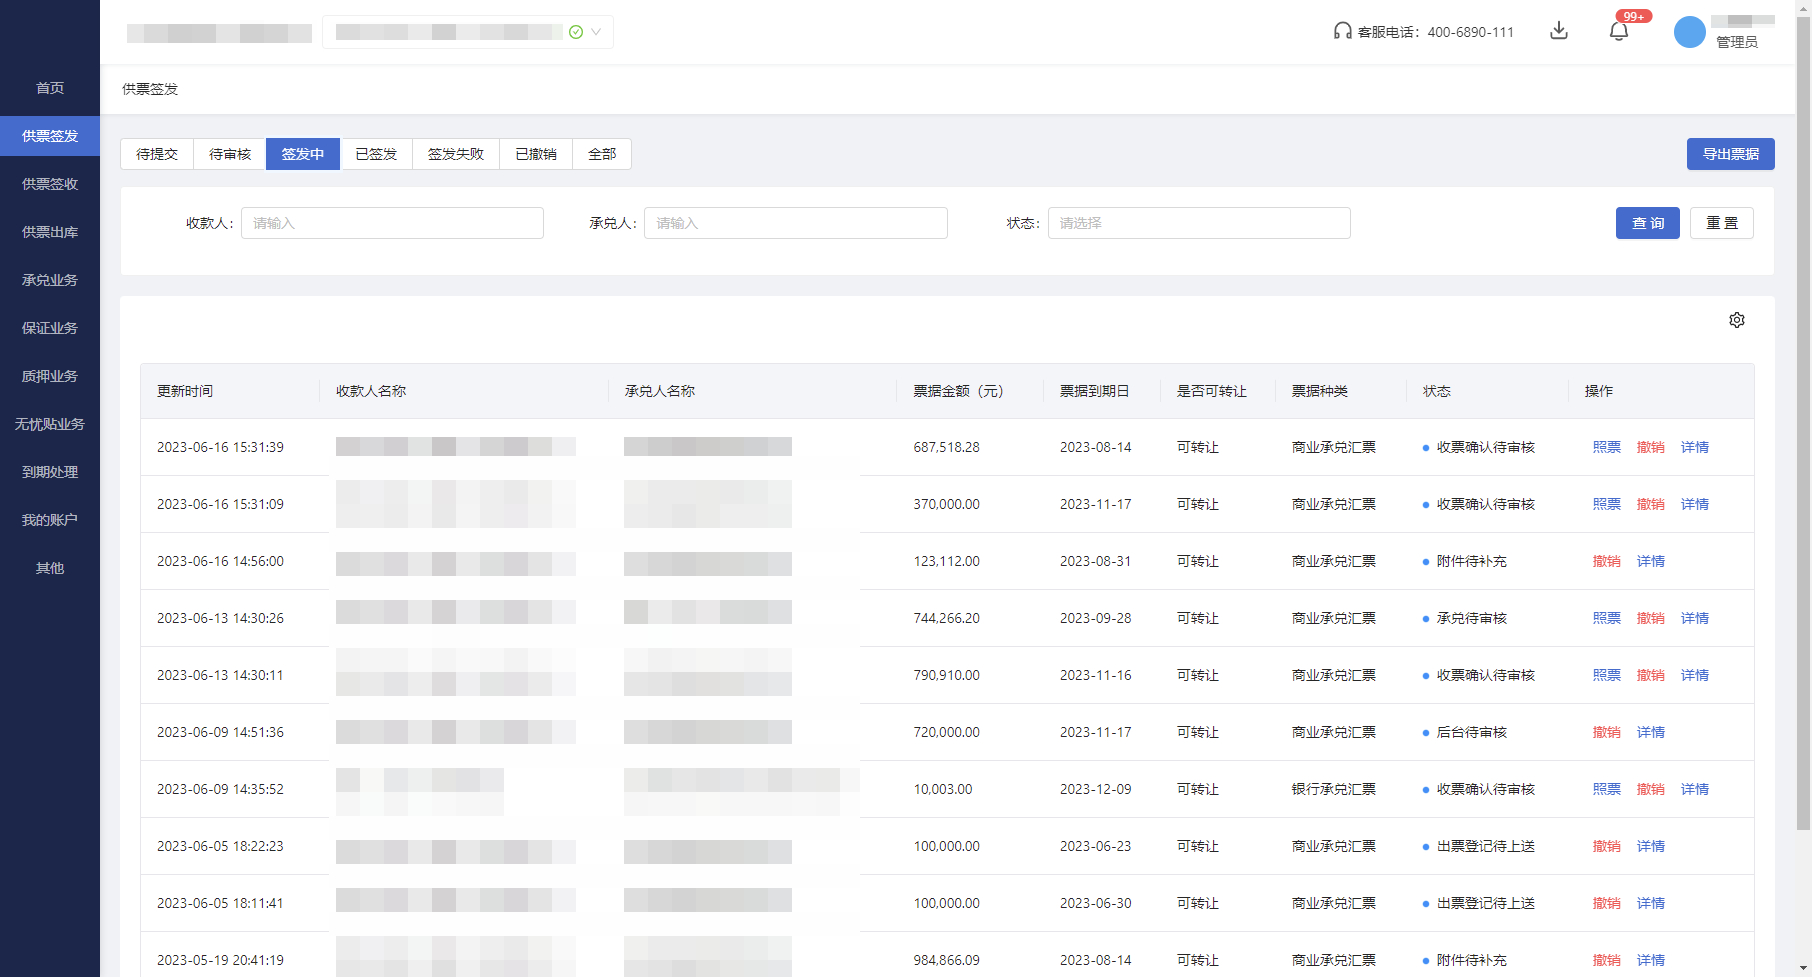1812x977 pixels.
Task: Focus the 承兑人 input field
Action: pos(796,223)
